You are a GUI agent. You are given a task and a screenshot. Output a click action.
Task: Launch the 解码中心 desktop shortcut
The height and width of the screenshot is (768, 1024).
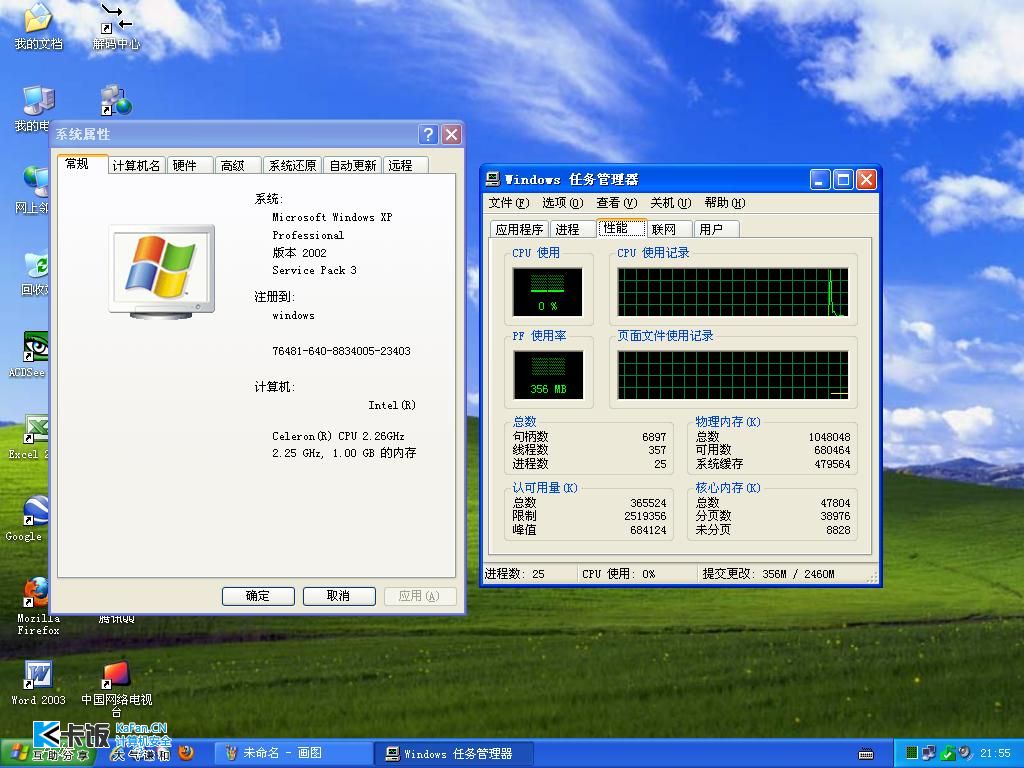pos(116,26)
